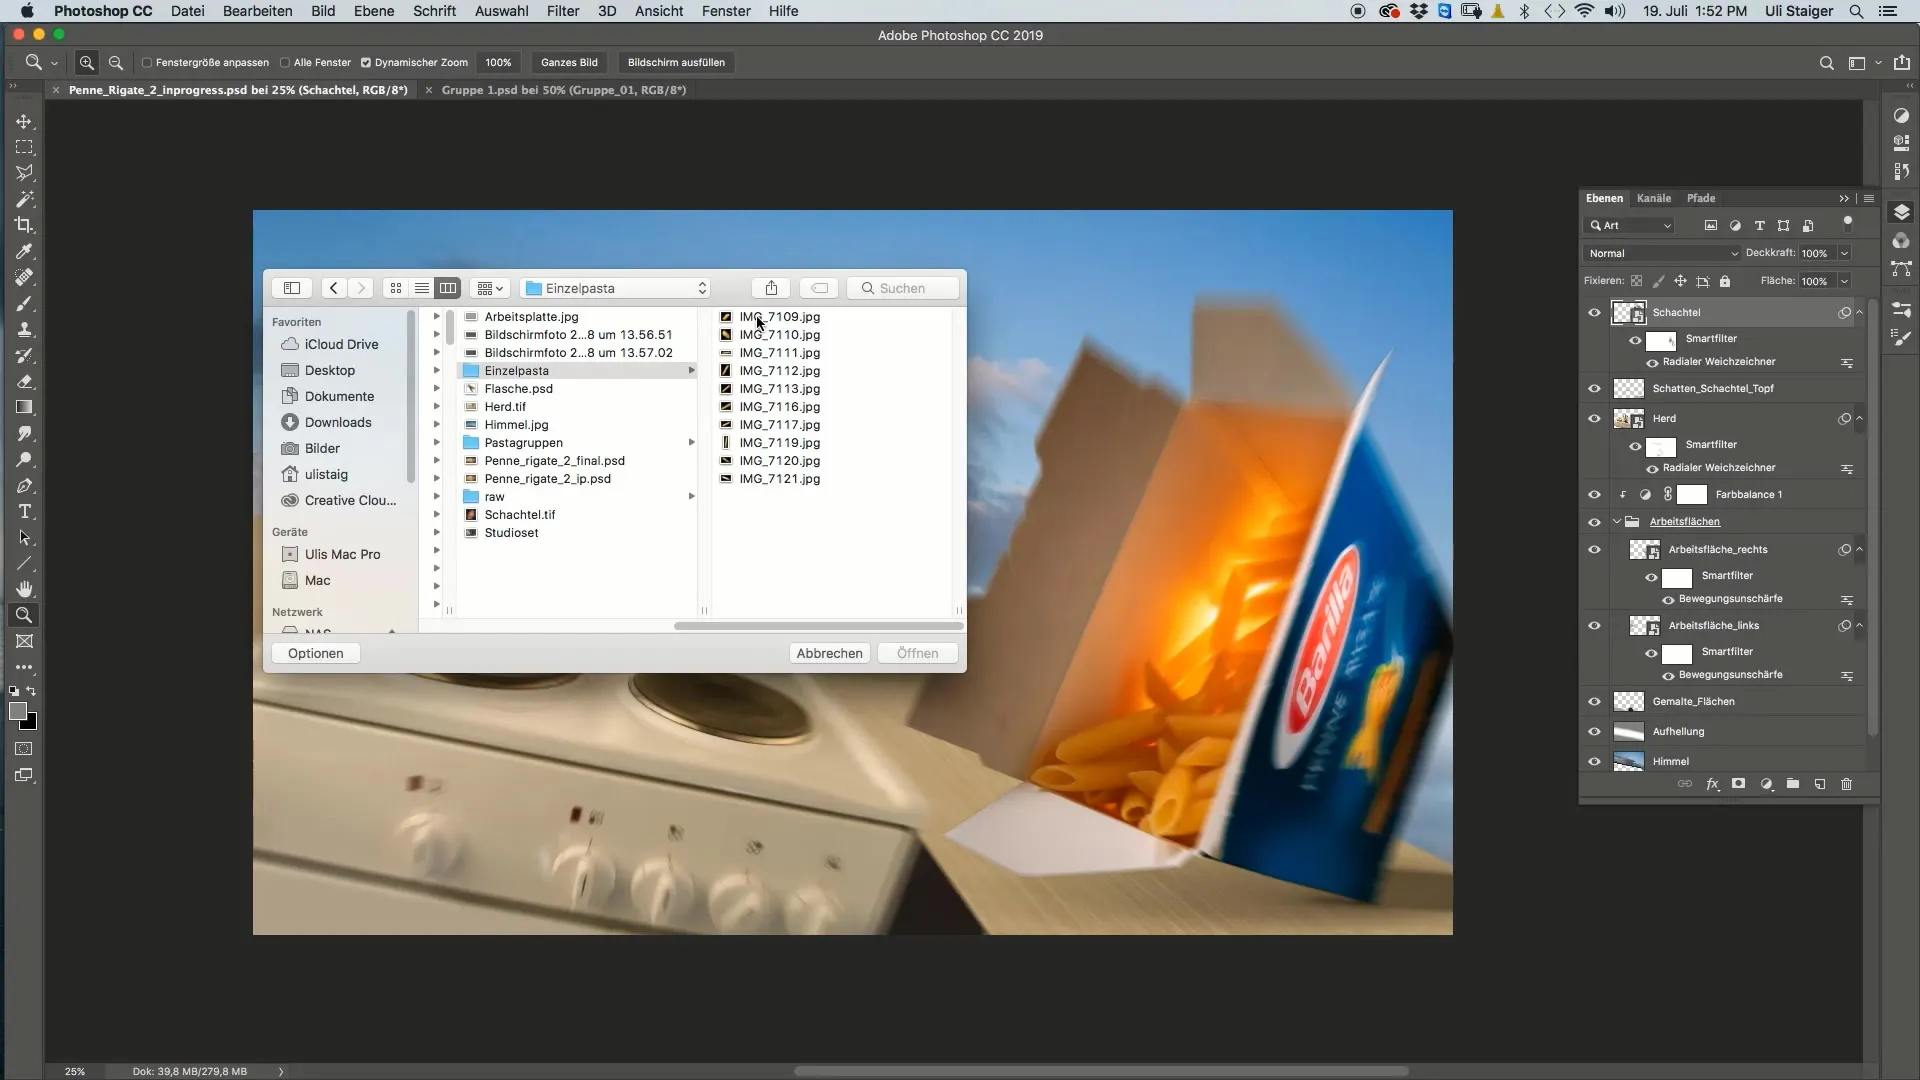Screen dimensions: 1920x1080
Task: Switch to the Pfade tab
Action: [1700, 198]
